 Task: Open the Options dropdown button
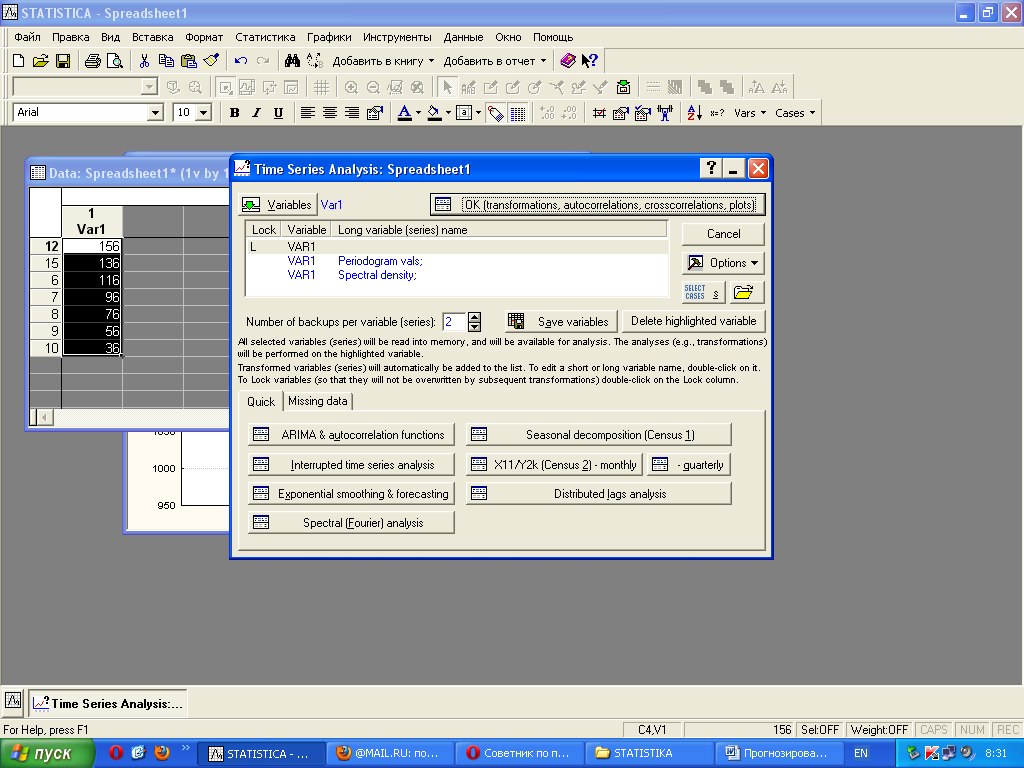tap(724, 263)
